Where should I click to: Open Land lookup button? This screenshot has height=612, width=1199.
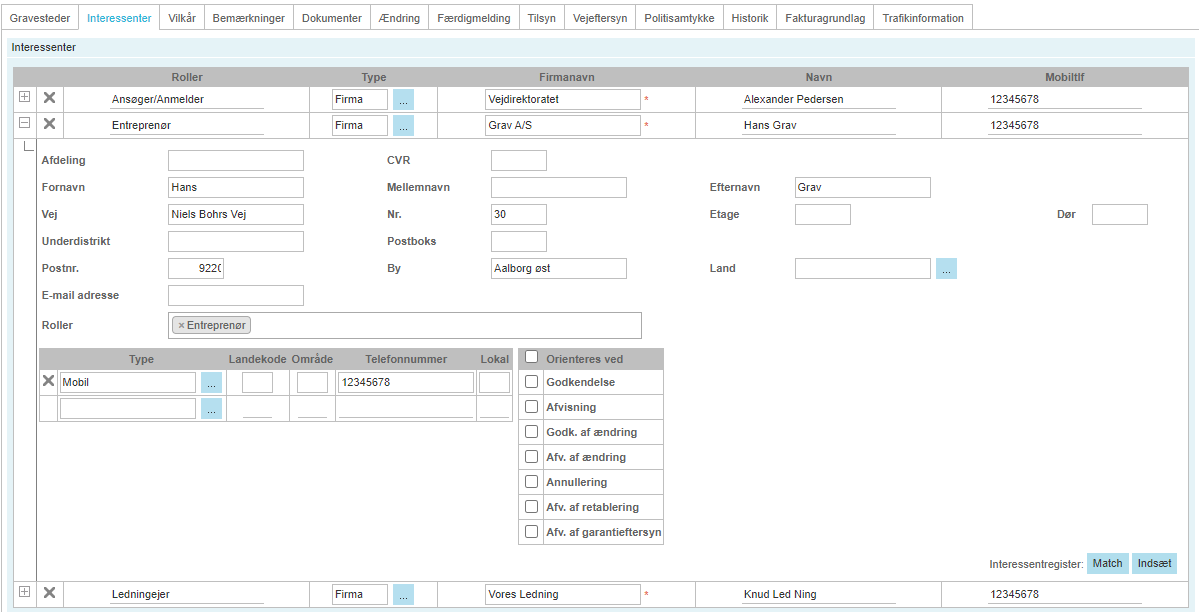point(946,268)
